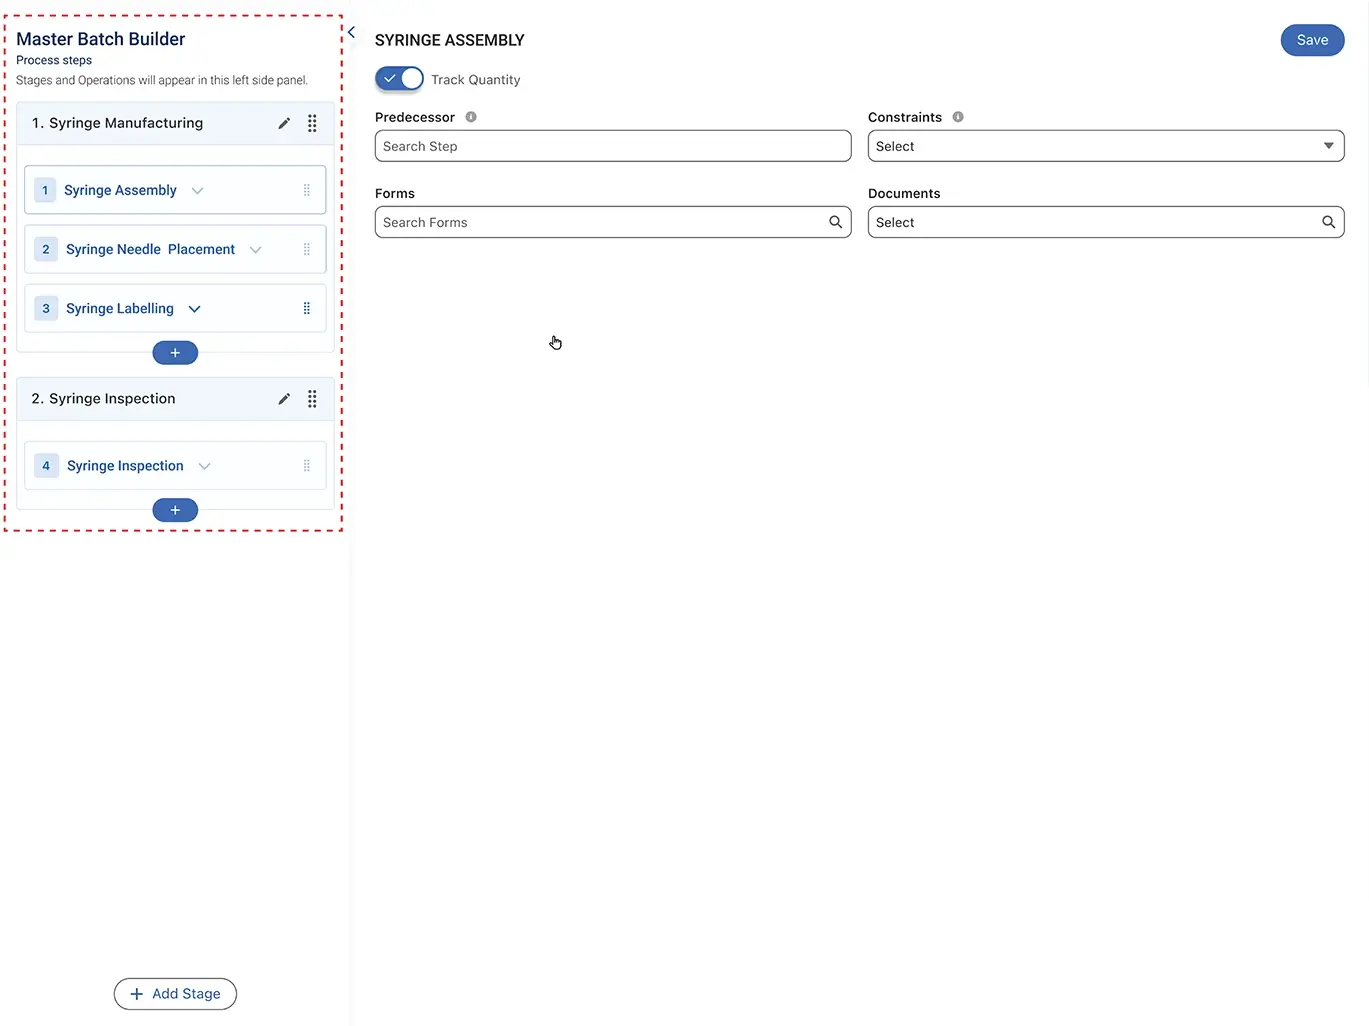Image resolution: width=1369 pixels, height=1026 pixels.
Task: Expand the Syringe Assembly chevron
Action: coord(198,191)
